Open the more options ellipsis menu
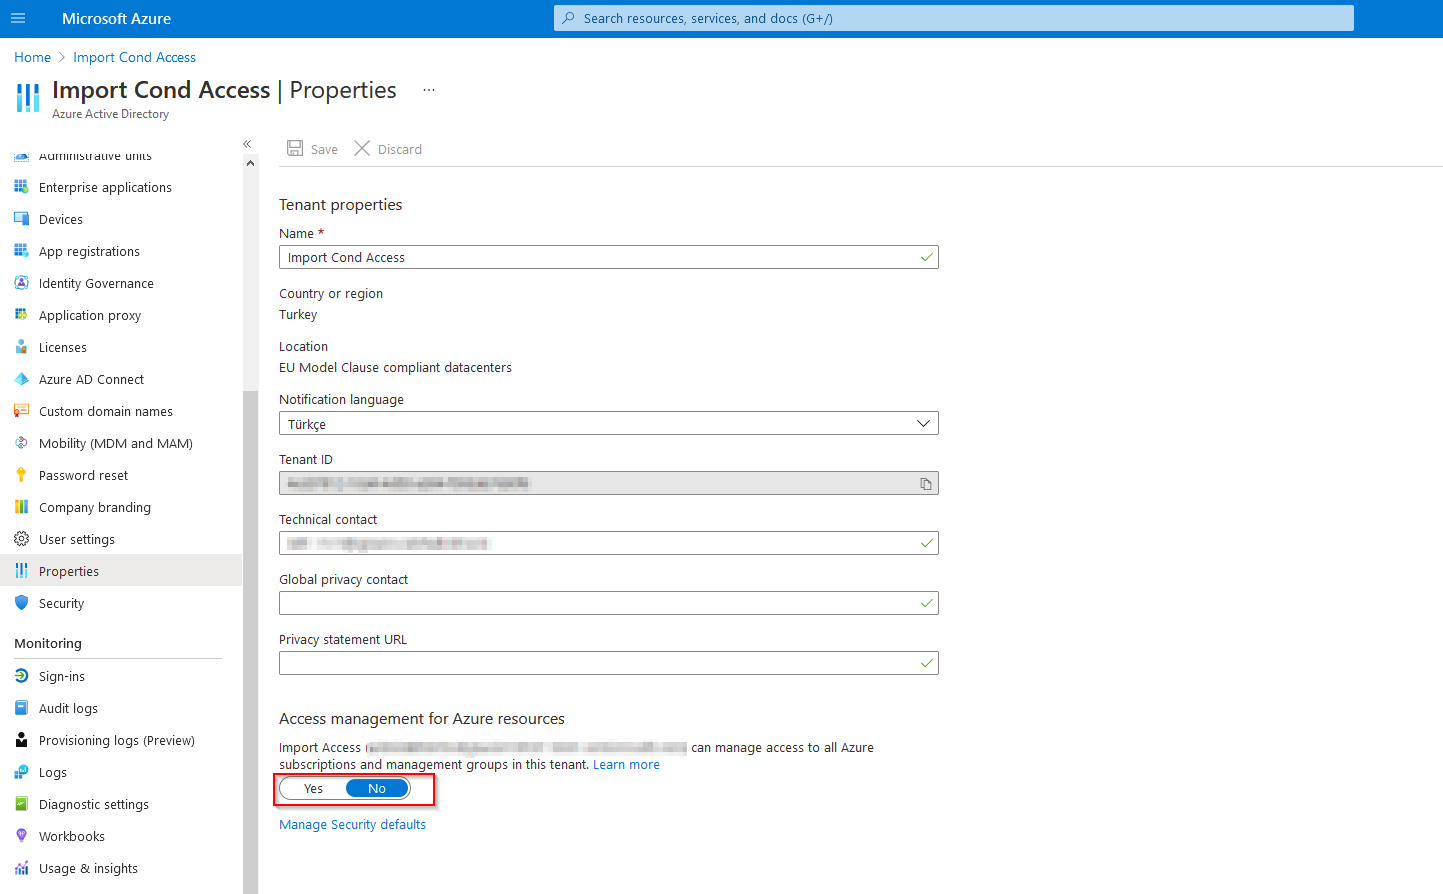1443x894 pixels. coord(429,90)
